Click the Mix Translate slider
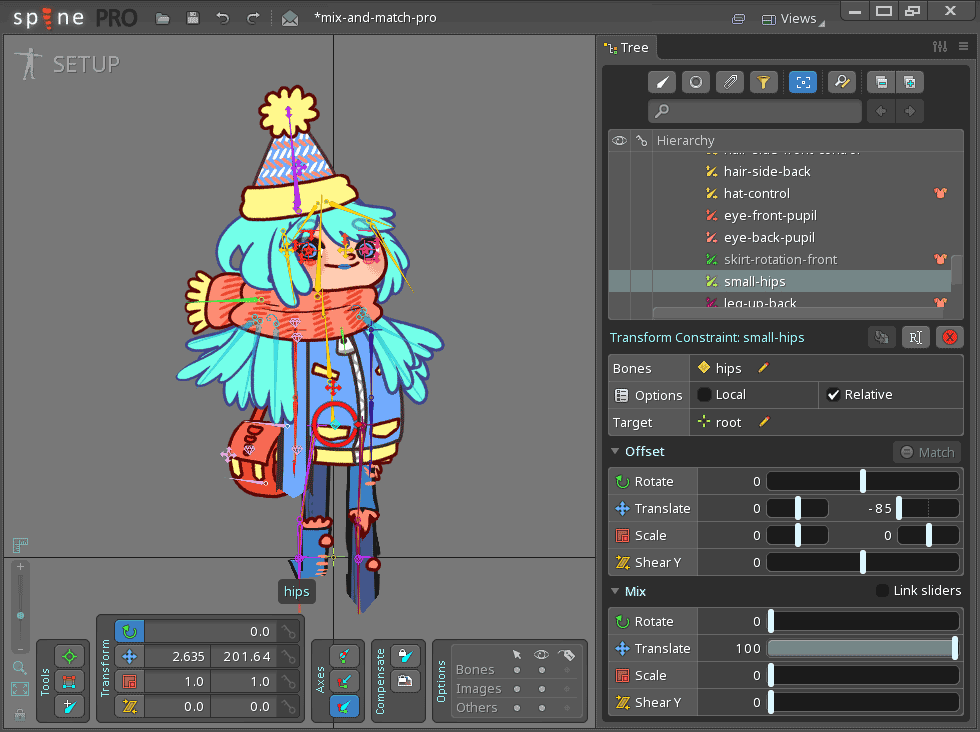The image size is (980, 732). tap(862, 648)
